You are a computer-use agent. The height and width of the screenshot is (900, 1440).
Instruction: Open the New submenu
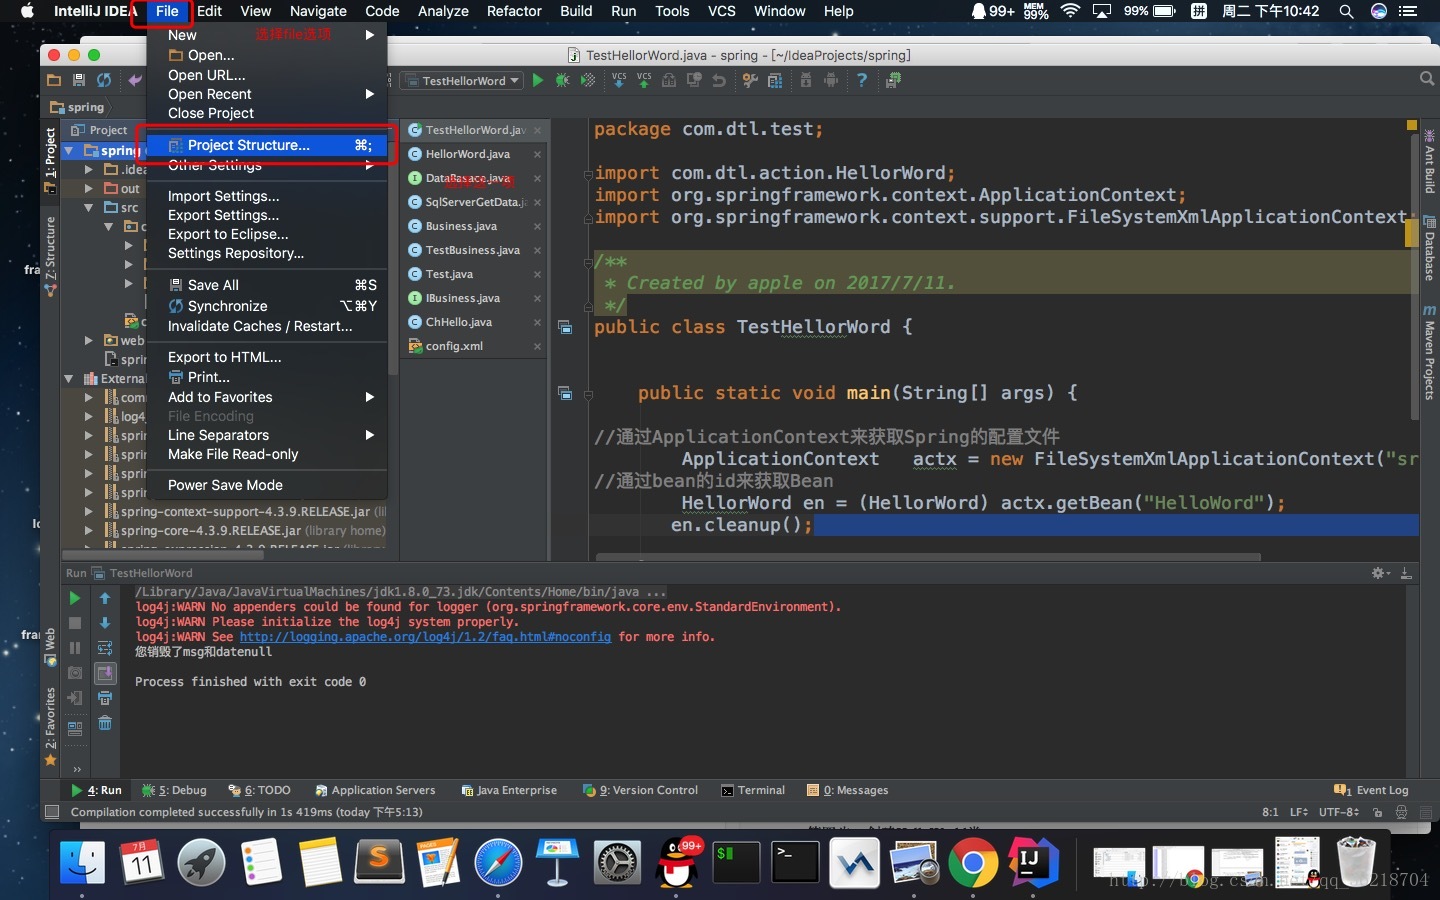pos(267,35)
